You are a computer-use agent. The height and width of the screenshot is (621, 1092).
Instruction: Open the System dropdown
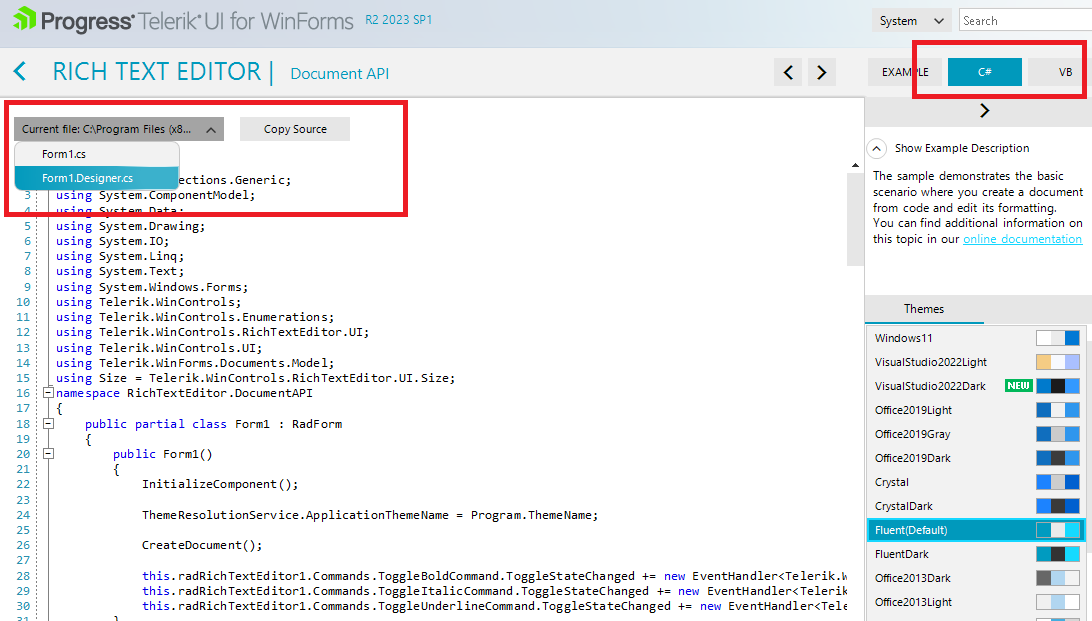pos(912,21)
